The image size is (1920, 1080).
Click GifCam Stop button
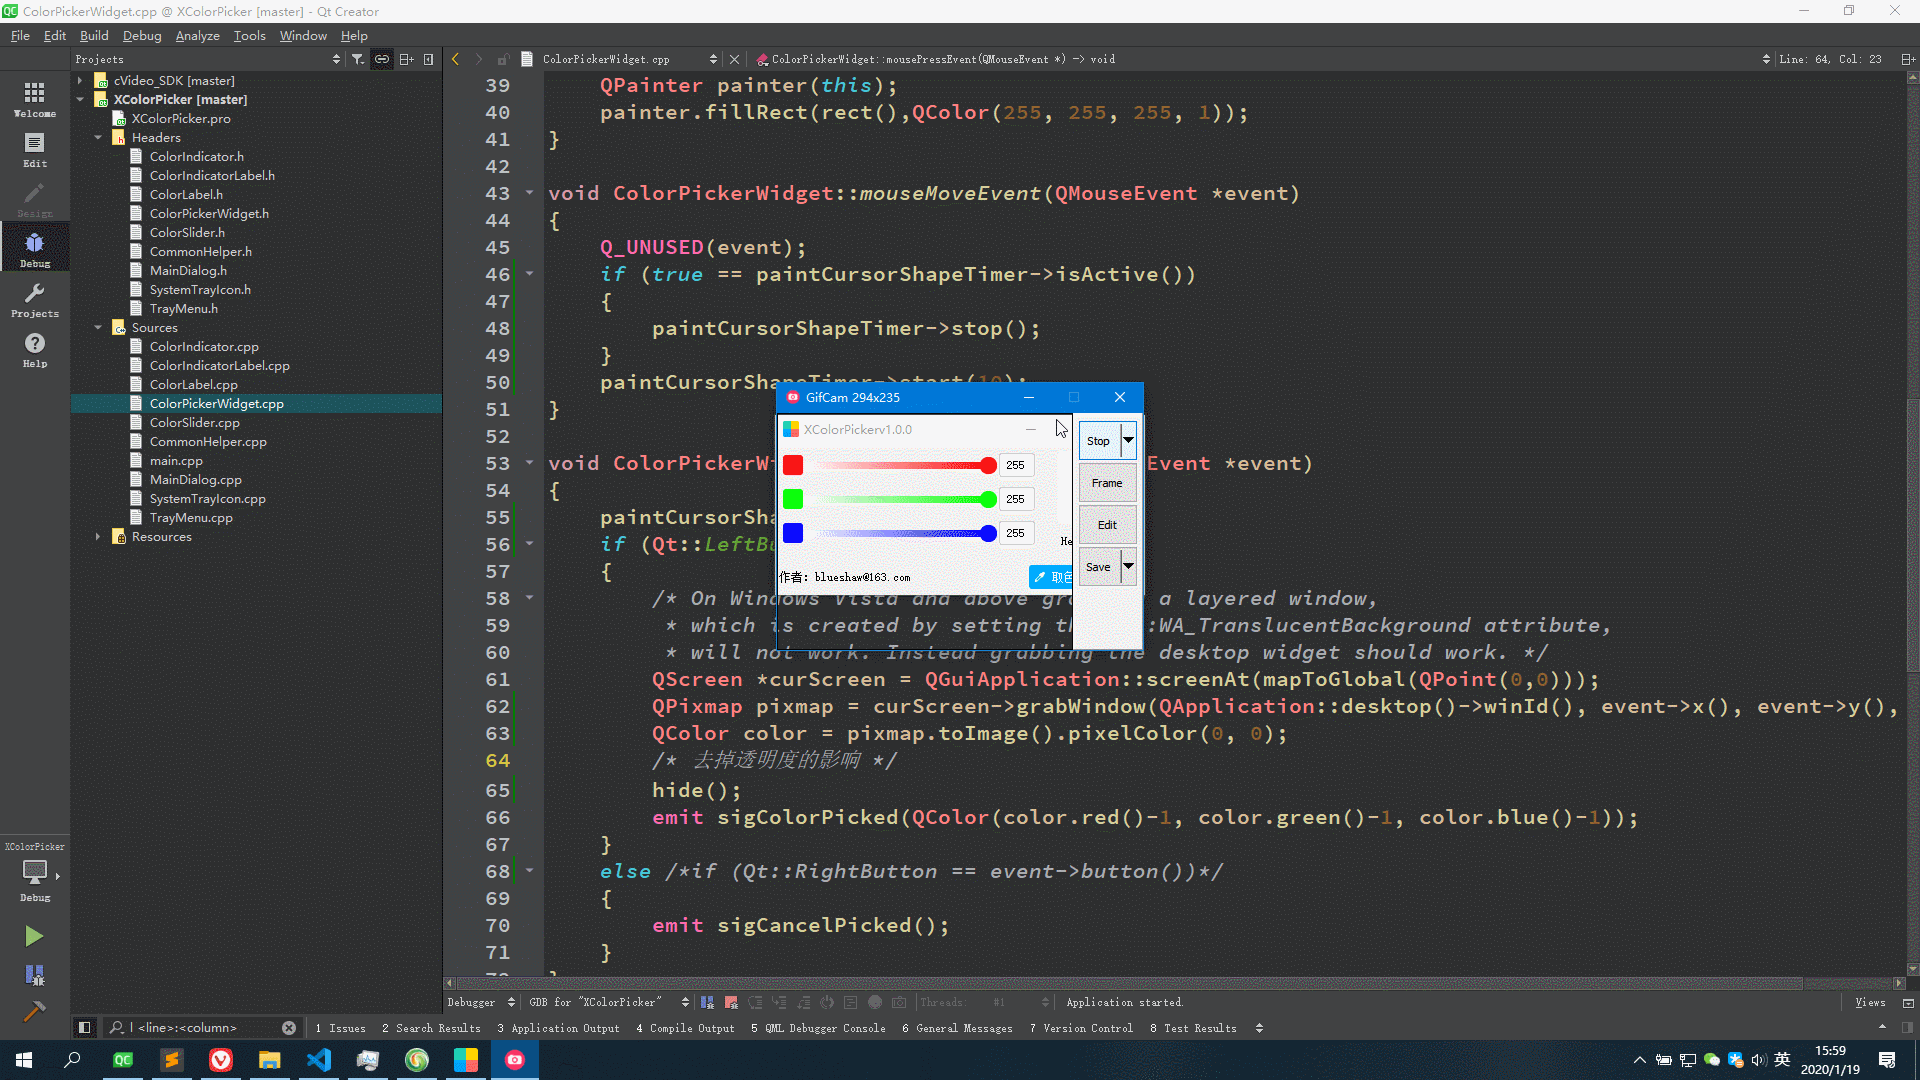[x=1098, y=441]
